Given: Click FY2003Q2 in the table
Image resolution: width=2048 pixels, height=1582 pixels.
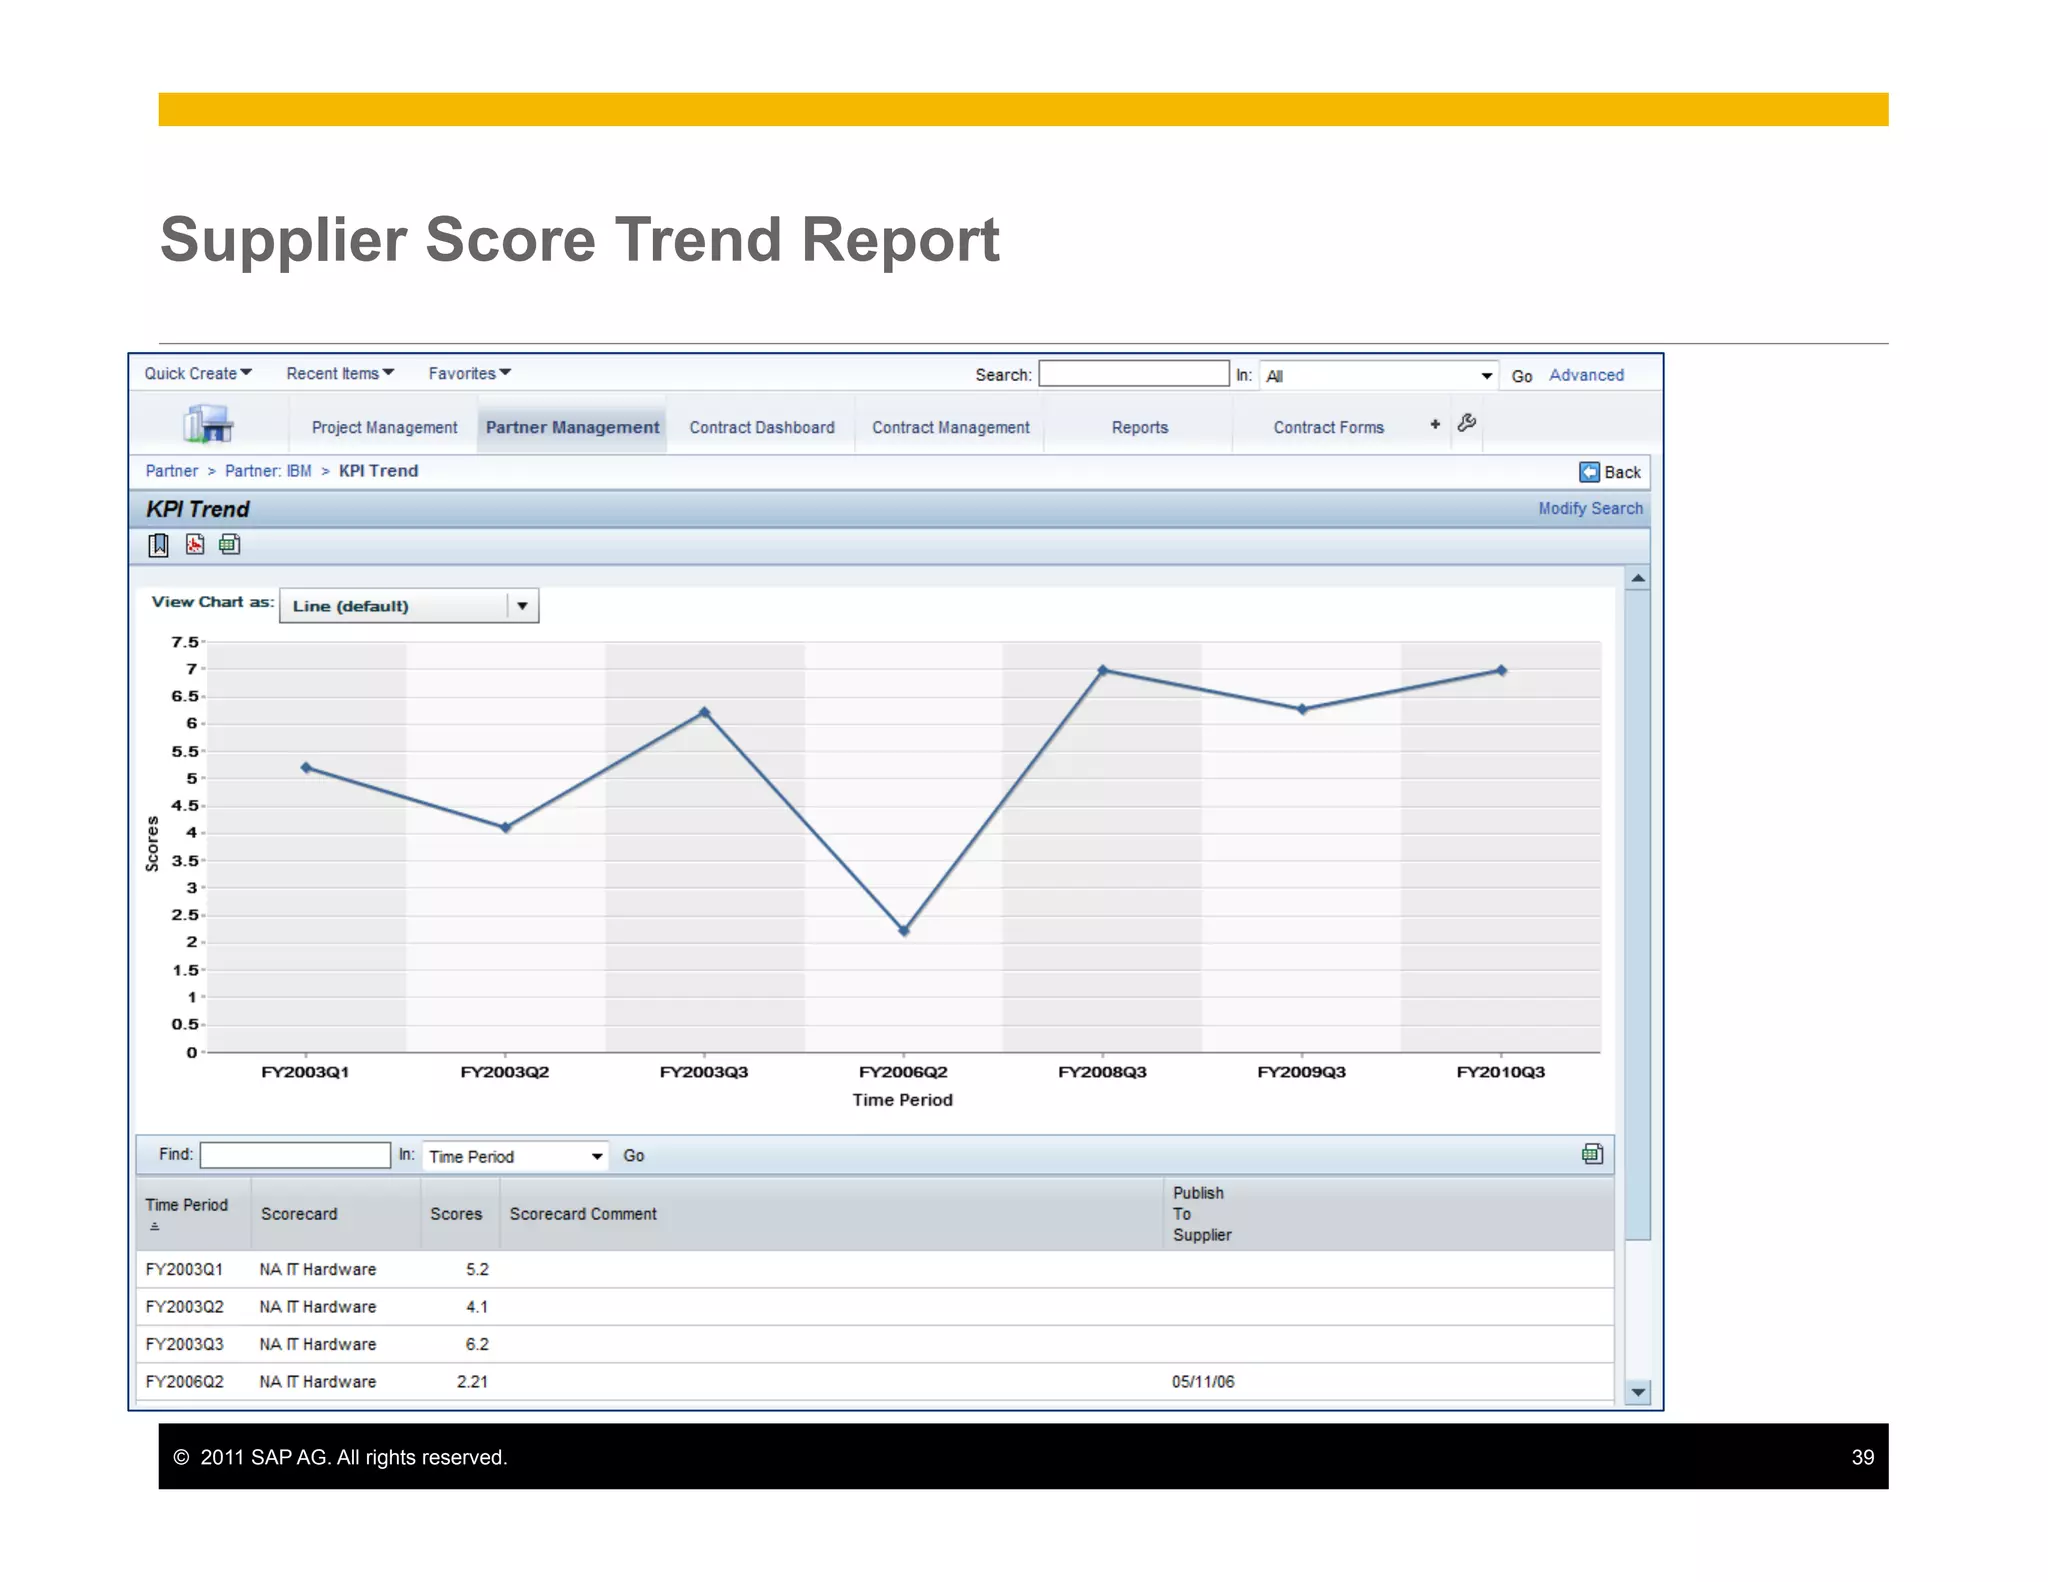Looking at the screenshot, I should [184, 1306].
